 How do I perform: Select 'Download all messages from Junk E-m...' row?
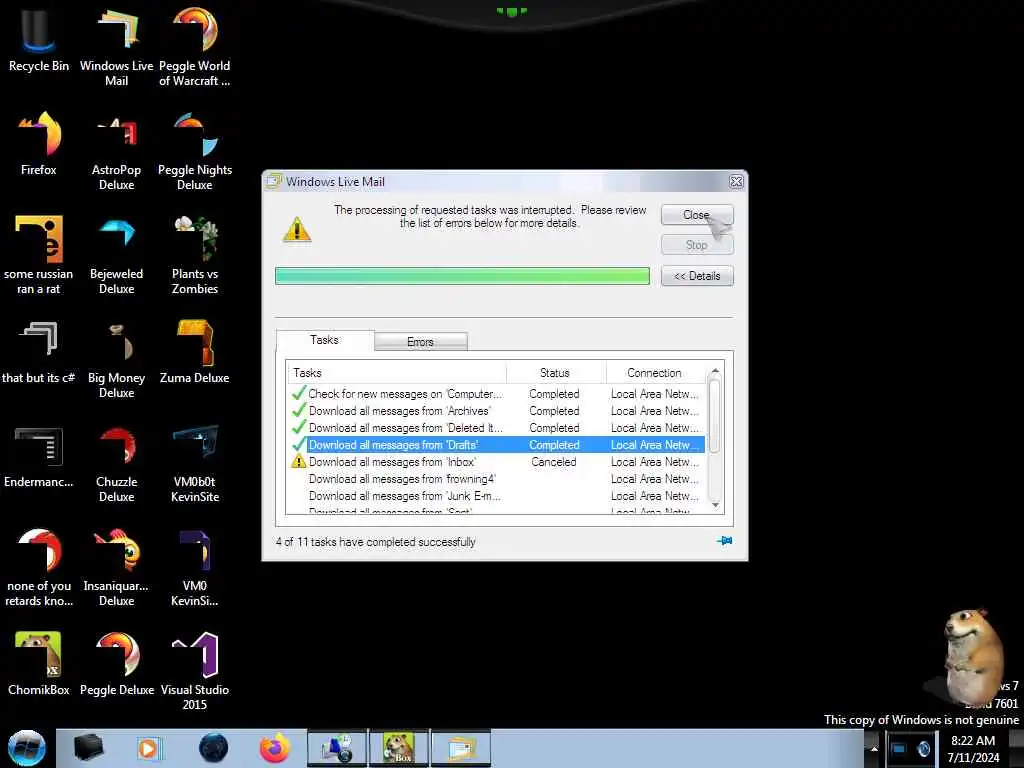pyautogui.click(x=497, y=496)
